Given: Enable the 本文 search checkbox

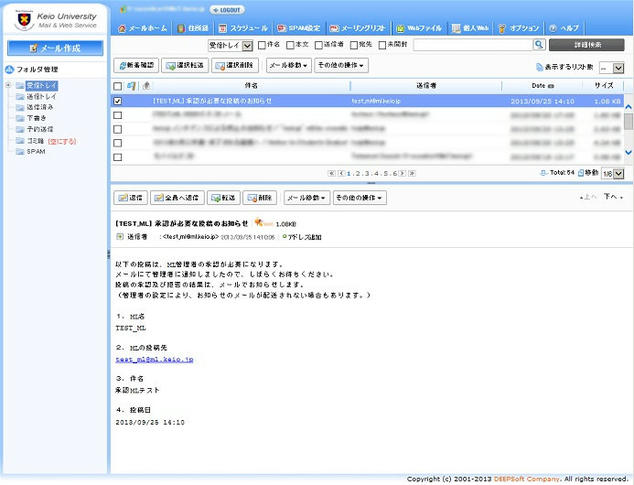Looking at the screenshot, I should pos(291,45).
